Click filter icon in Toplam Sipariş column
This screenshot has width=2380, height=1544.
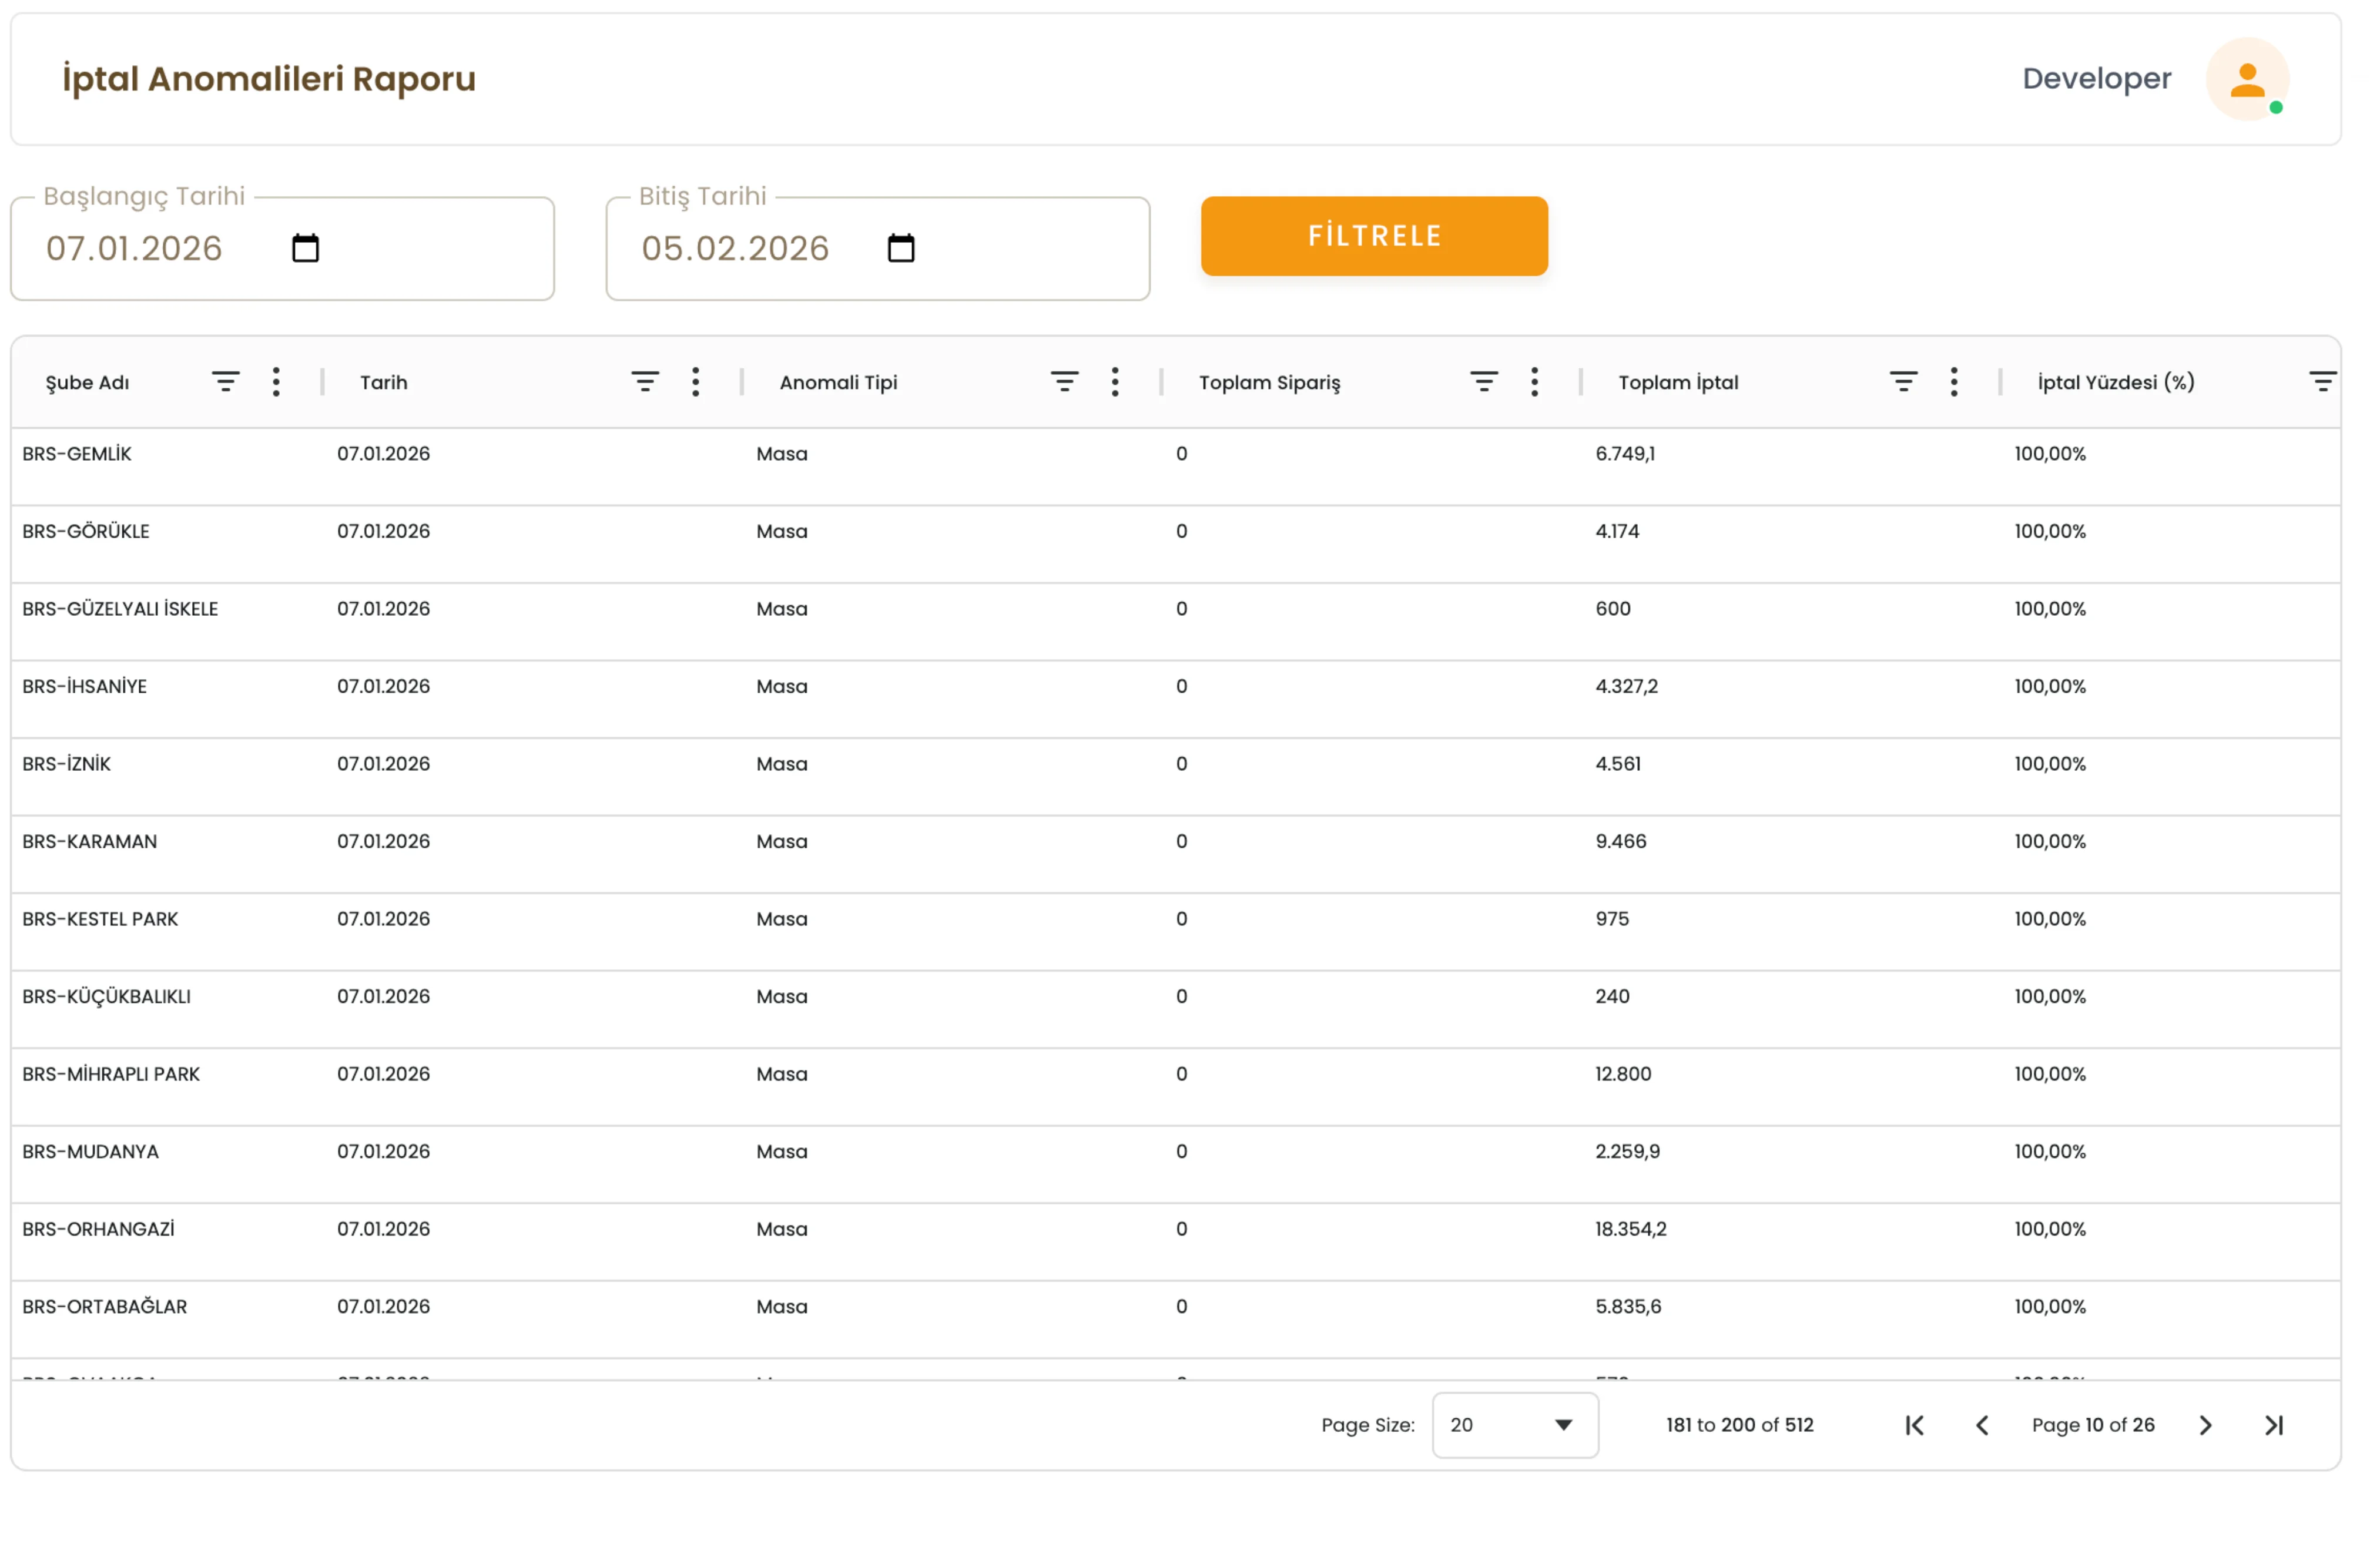(1483, 382)
